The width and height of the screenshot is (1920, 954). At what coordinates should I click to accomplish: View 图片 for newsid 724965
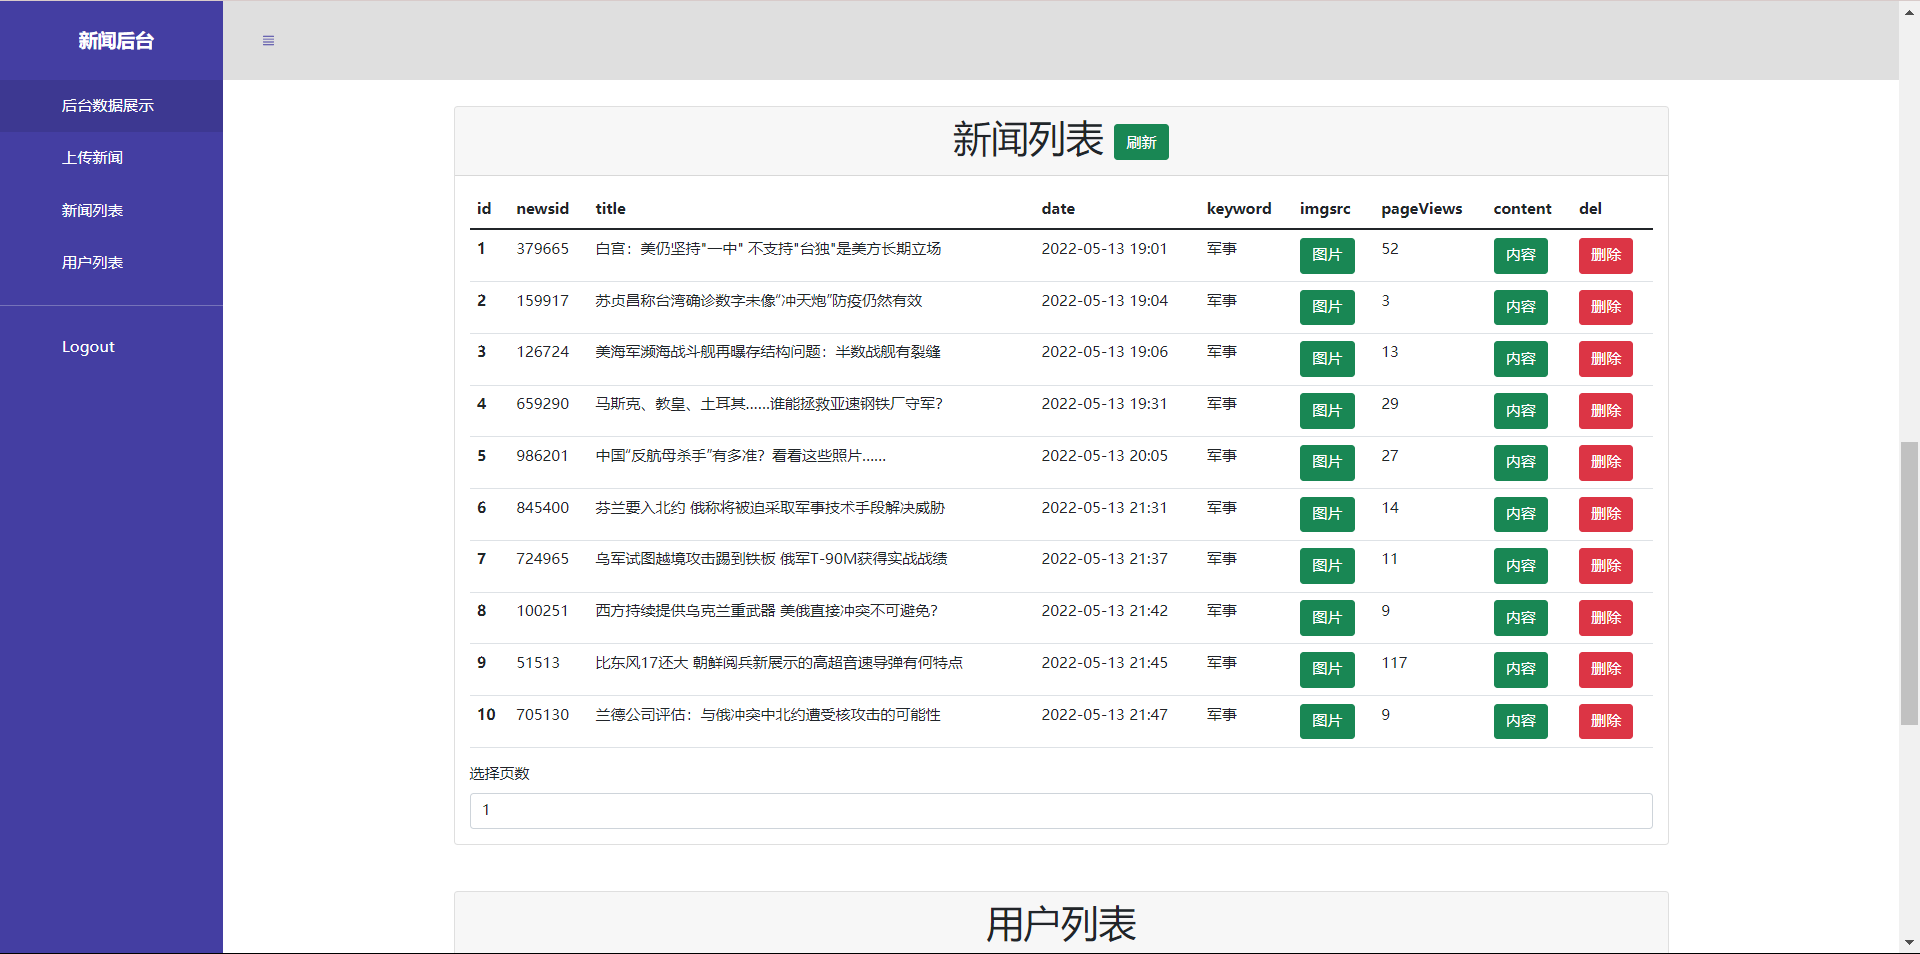pyautogui.click(x=1327, y=566)
